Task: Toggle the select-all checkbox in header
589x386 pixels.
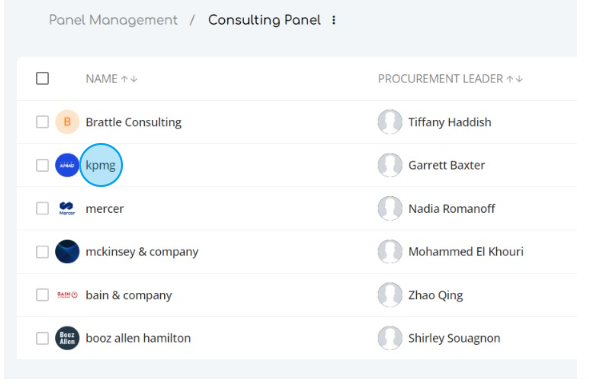Action: [42, 78]
